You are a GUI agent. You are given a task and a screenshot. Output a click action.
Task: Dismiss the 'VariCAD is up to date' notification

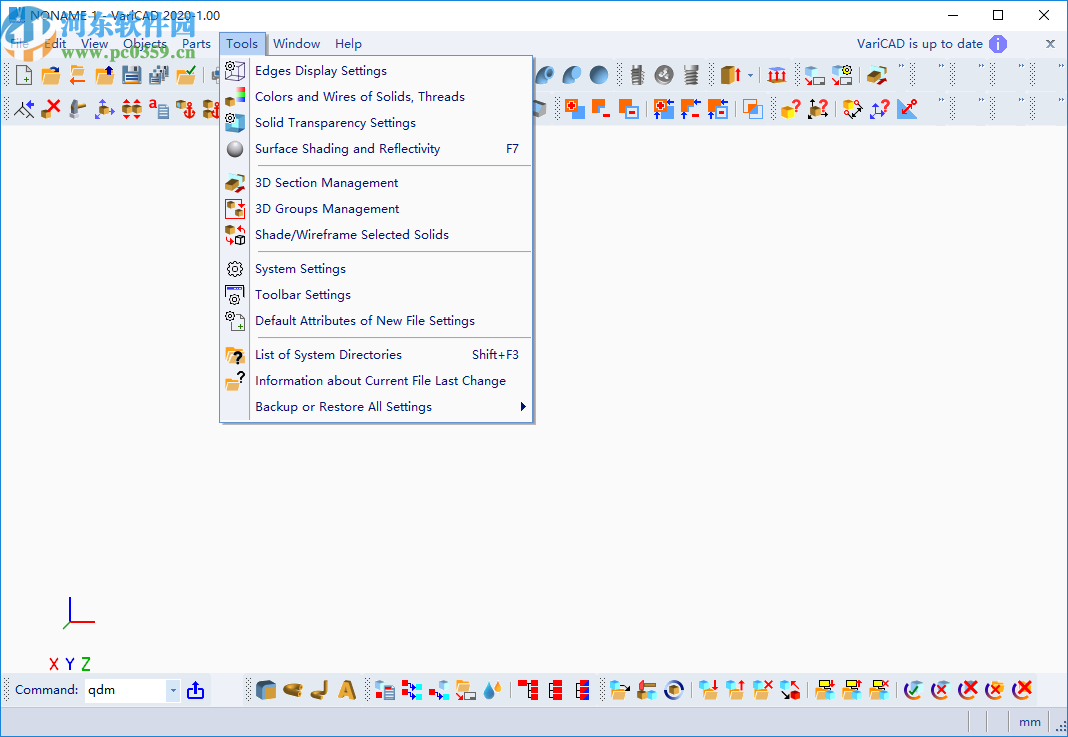(x=1050, y=44)
